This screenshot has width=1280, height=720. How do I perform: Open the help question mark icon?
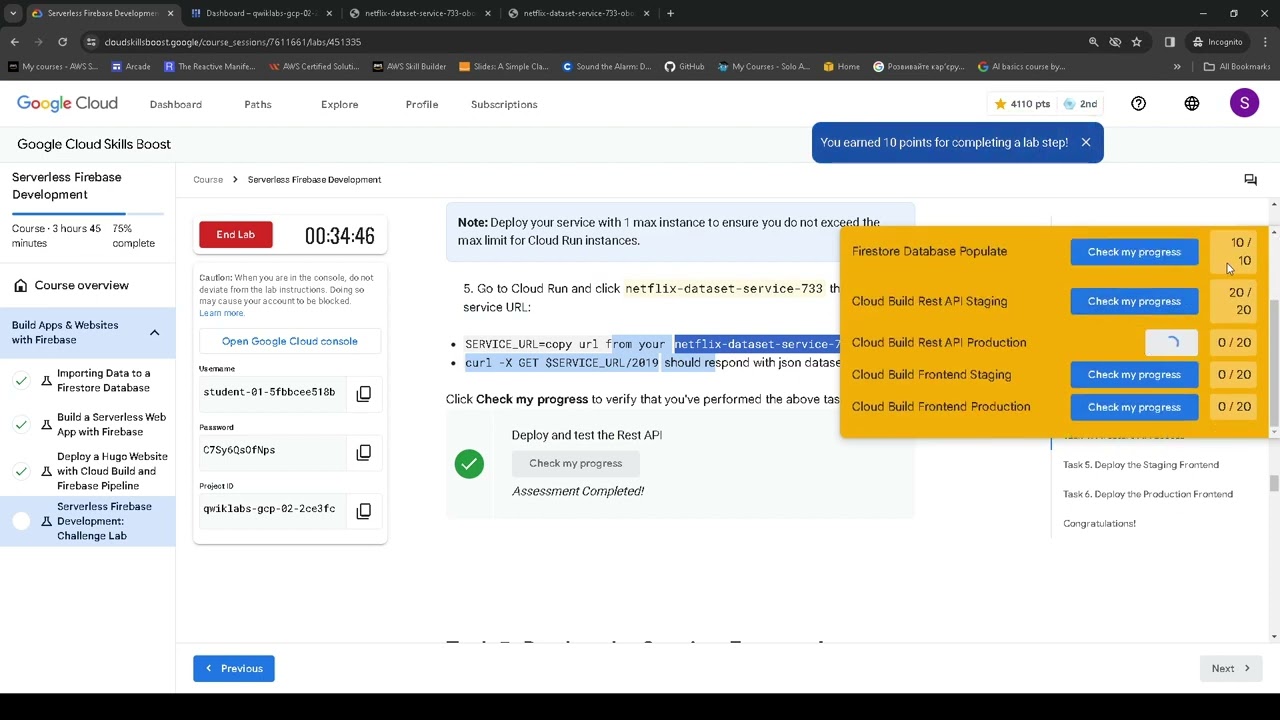coord(1138,104)
